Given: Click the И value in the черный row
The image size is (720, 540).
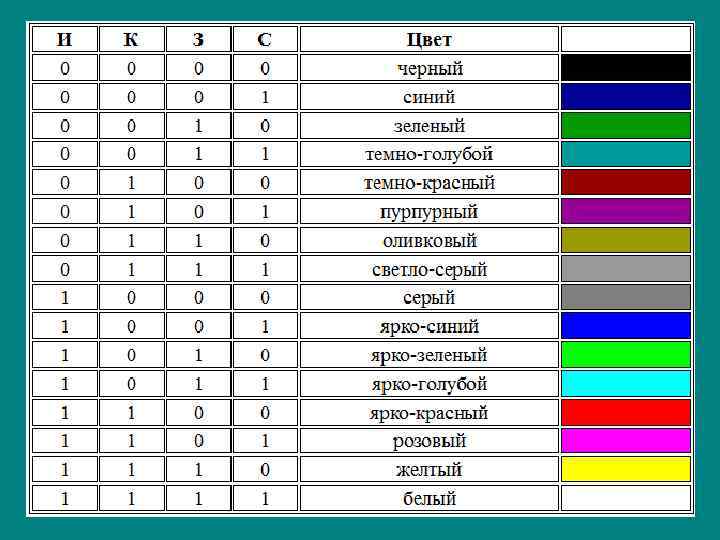Looking at the screenshot, I should click(65, 68).
